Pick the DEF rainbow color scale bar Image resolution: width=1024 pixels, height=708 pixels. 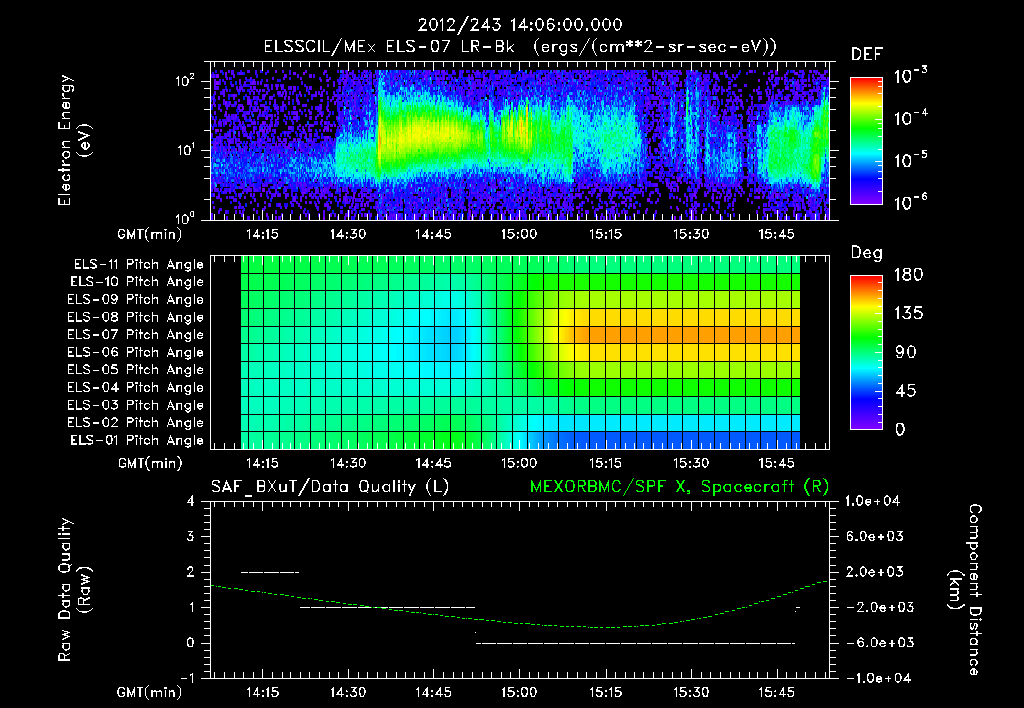tap(866, 140)
